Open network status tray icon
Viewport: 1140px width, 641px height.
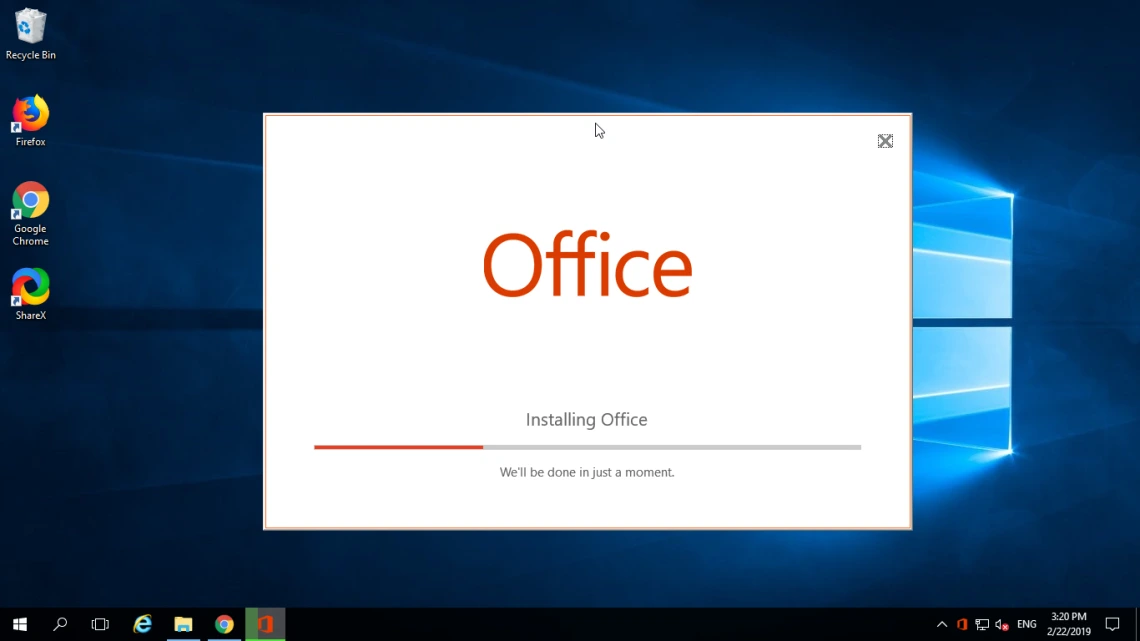click(x=982, y=624)
